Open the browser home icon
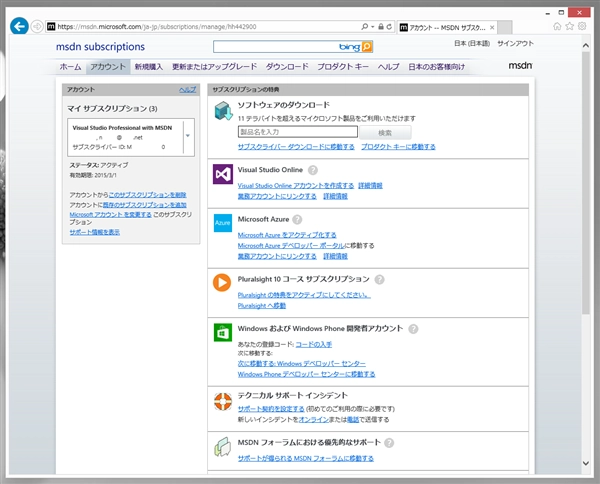 tap(557, 26)
